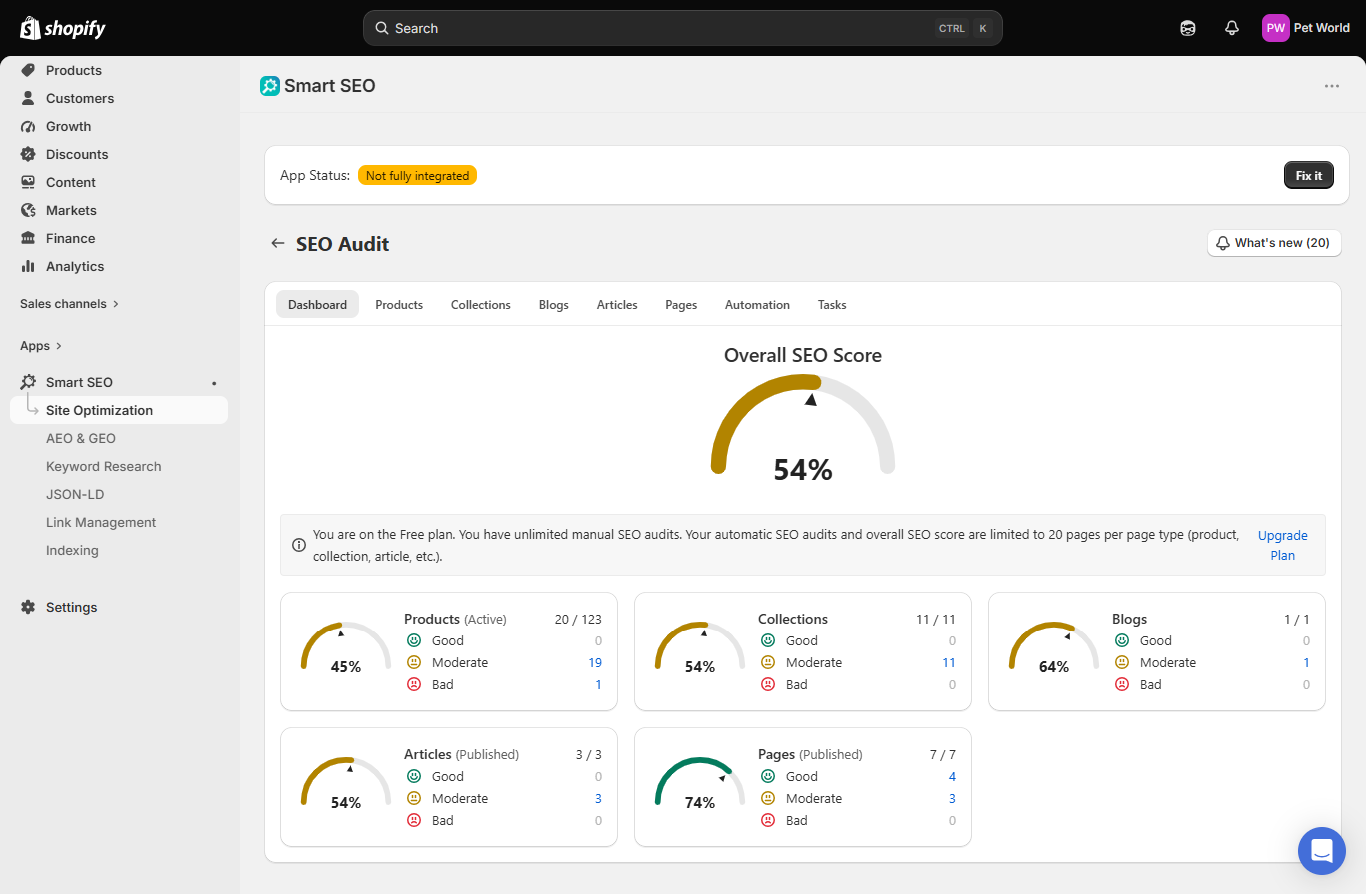Screen dimensions: 1366x894
Task: Open Collections Moderate count 11
Action: point(949,663)
